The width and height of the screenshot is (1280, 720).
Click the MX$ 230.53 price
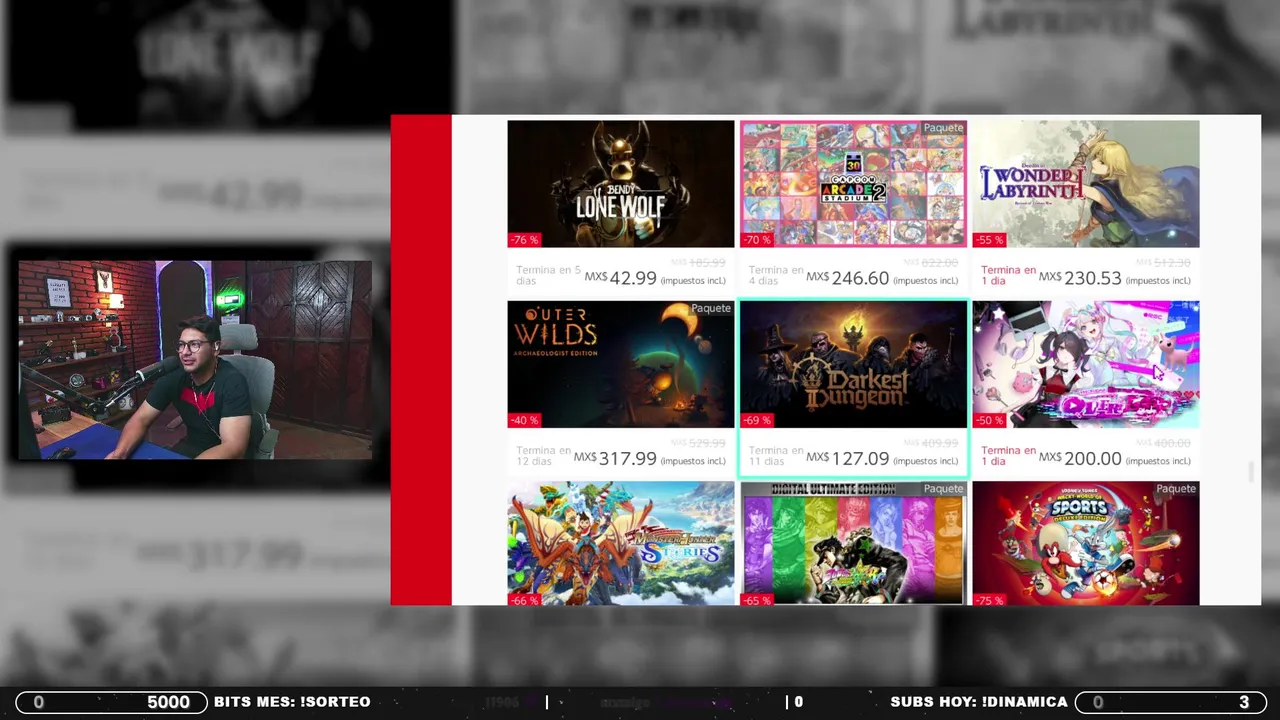1080,278
